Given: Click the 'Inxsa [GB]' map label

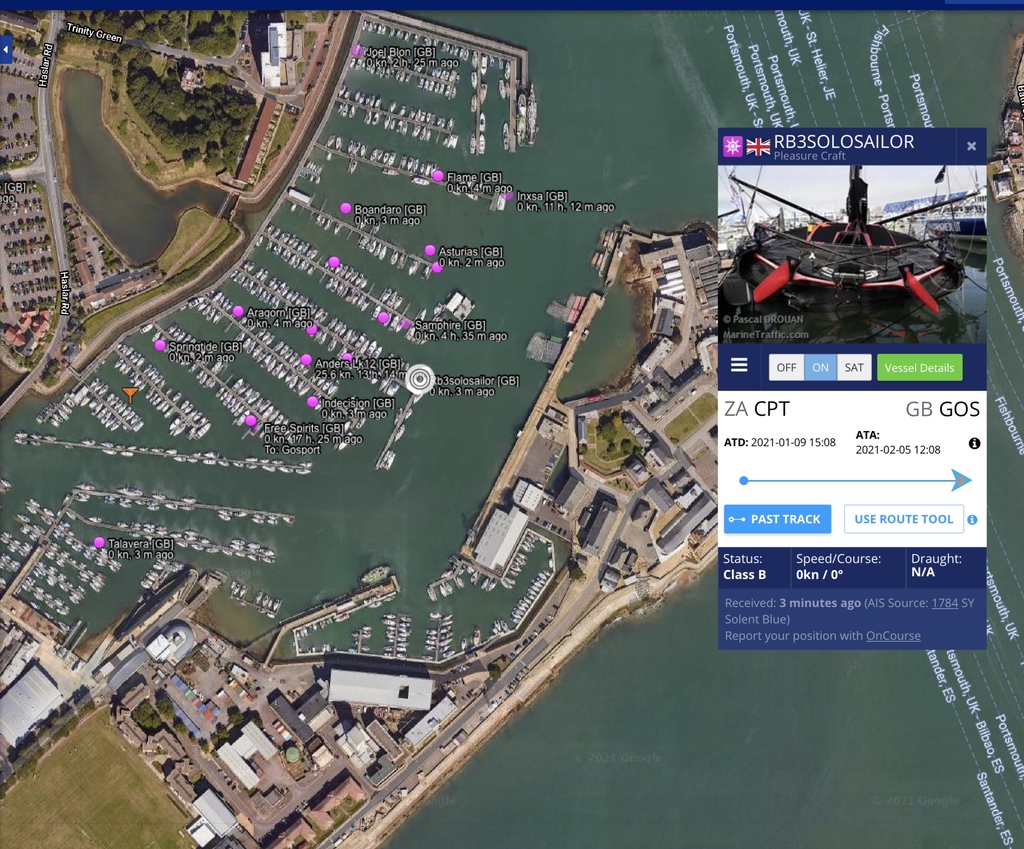Looking at the screenshot, I should pyautogui.click(x=542, y=196).
